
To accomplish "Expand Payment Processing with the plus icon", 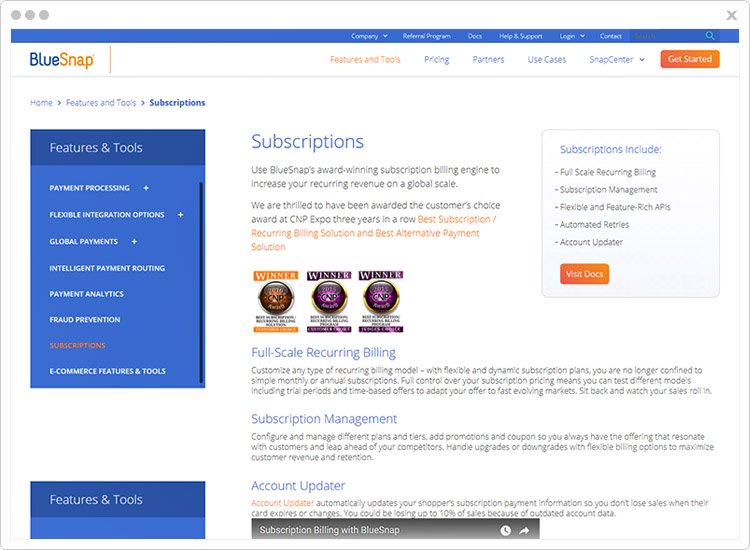I will click(x=146, y=188).
